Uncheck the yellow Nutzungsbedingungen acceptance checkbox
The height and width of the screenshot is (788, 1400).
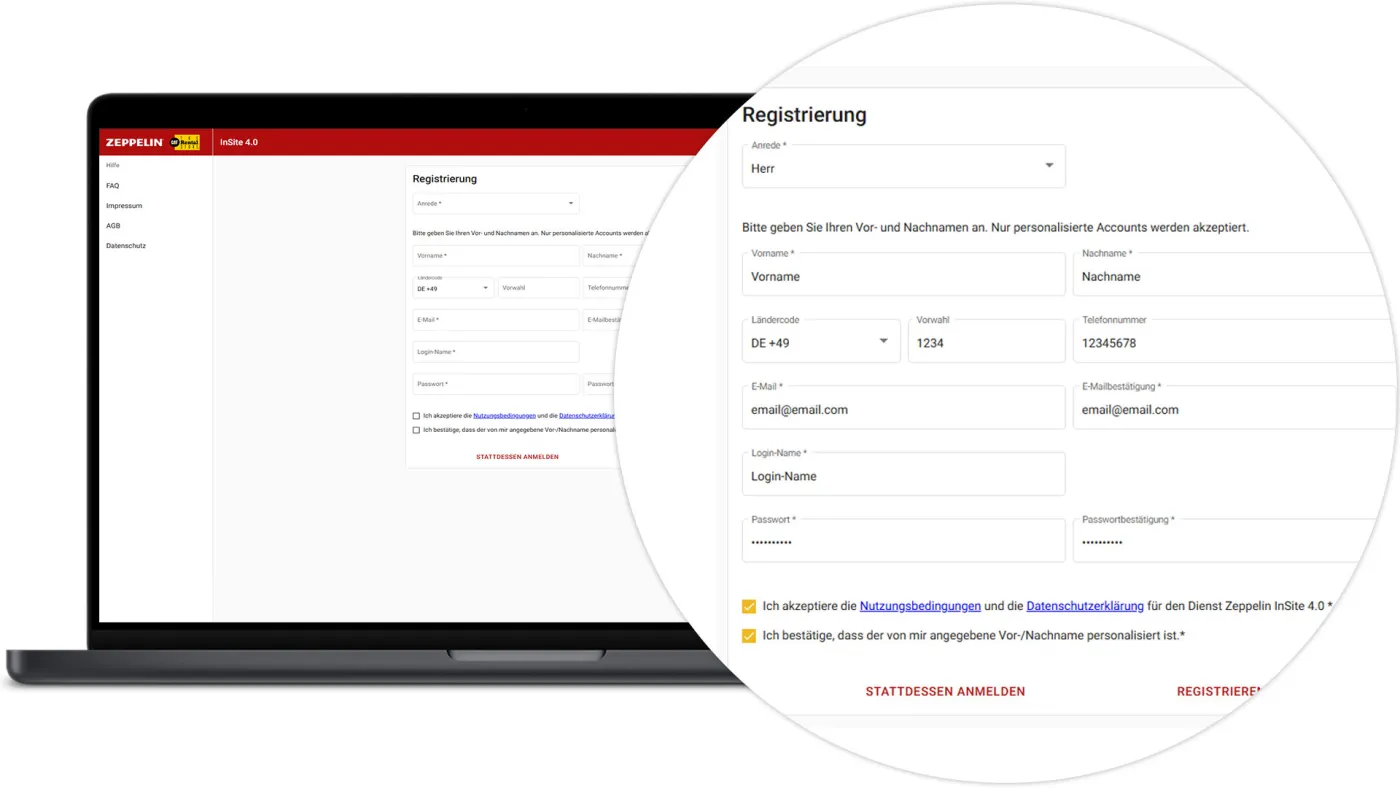[749, 606]
